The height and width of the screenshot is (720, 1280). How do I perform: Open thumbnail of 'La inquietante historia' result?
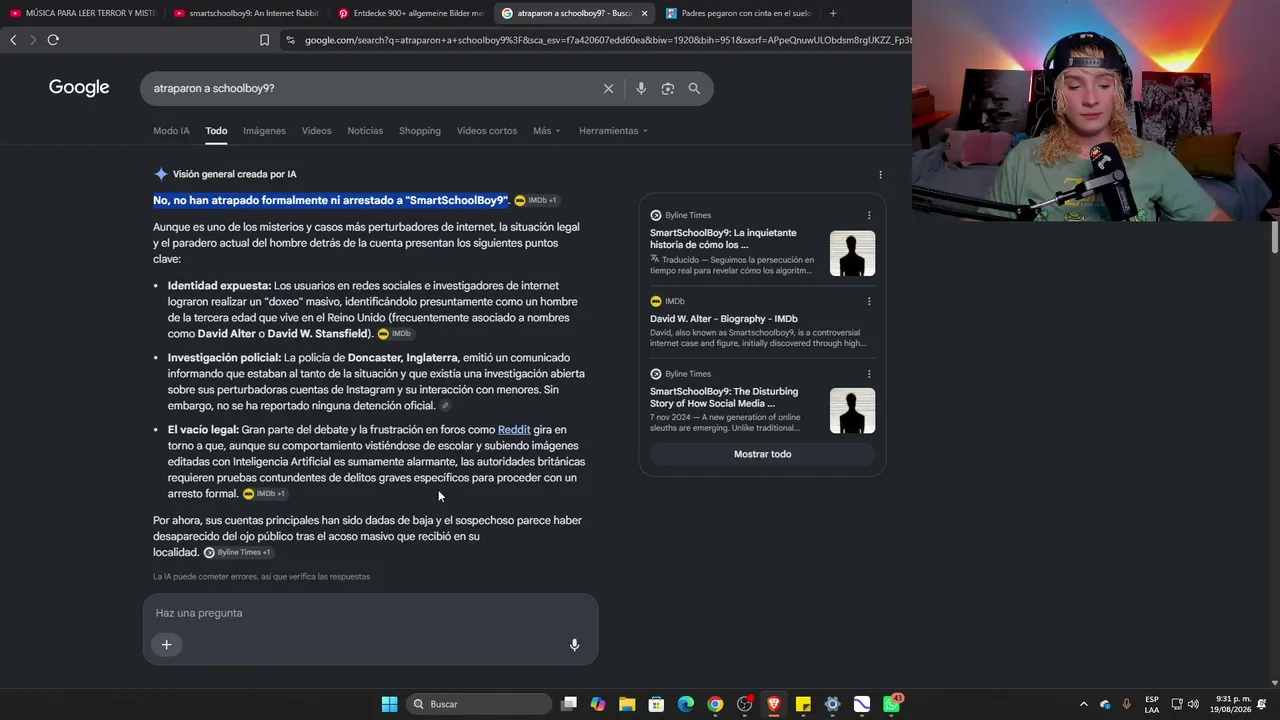(x=852, y=254)
